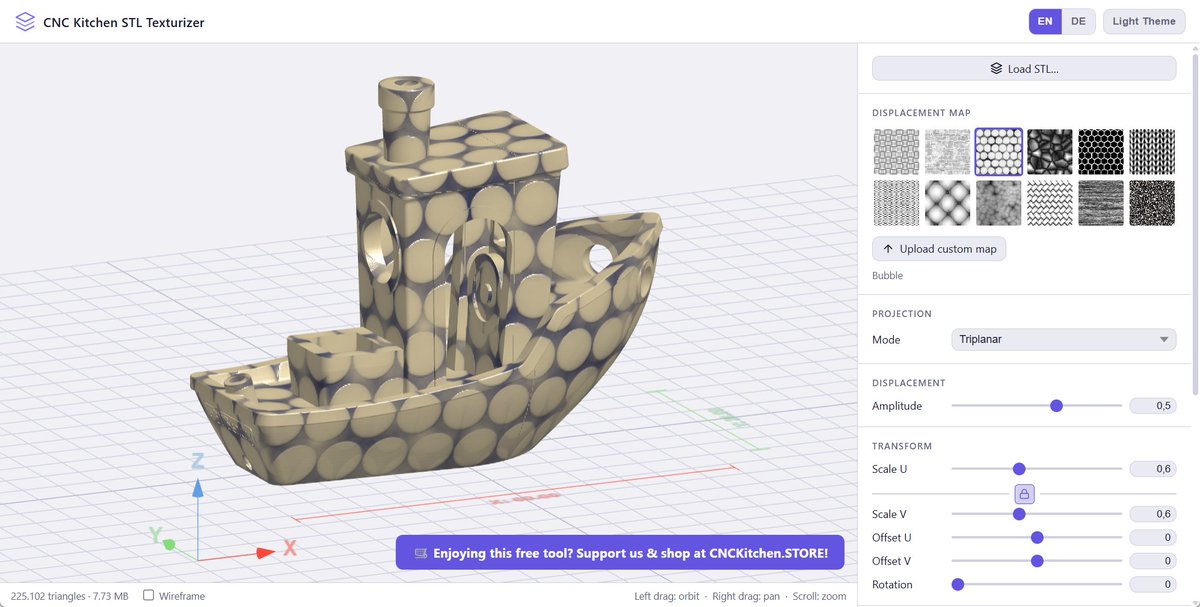Viewport: 1200px width, 607px height.
Task: Click the X axis label in gizmo
Action: (x=290, y=548)
